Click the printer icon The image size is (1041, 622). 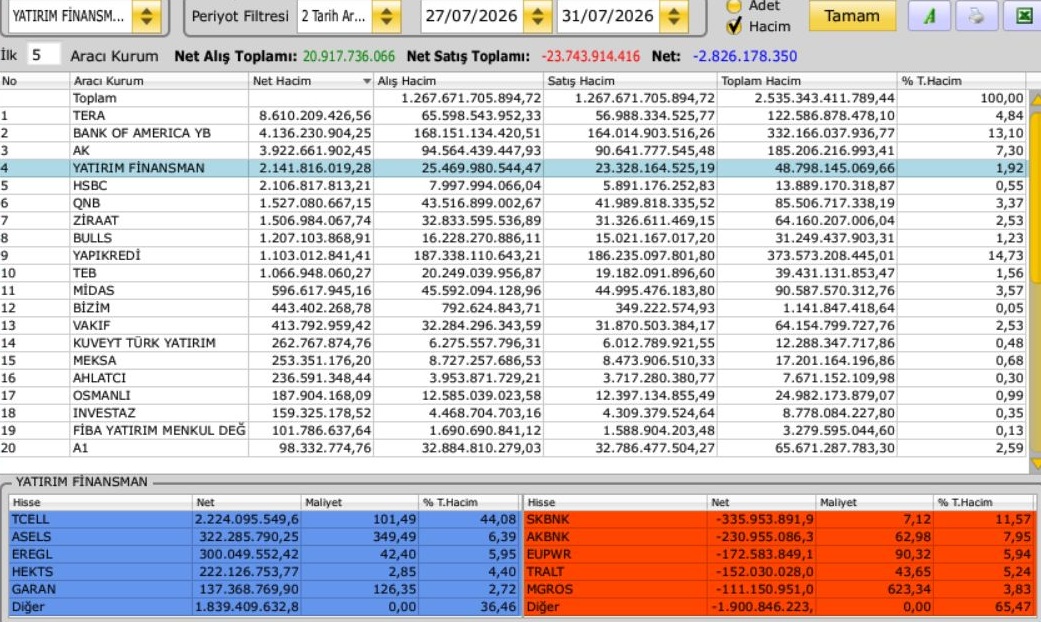click(976, 16)
